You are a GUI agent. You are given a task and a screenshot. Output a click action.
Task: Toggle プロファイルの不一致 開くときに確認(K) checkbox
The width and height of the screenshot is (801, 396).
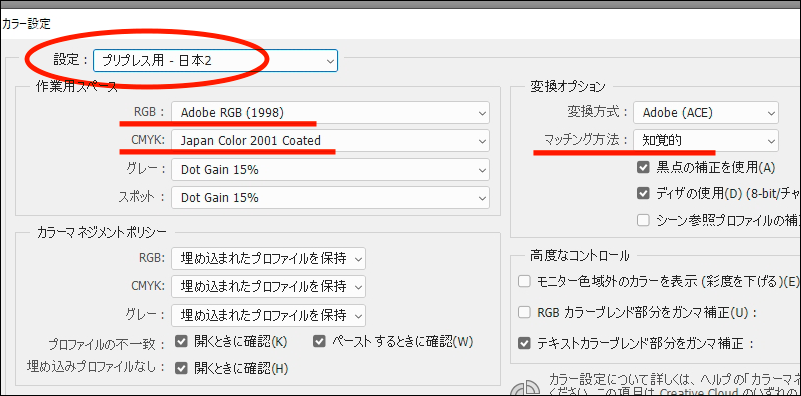(x=181, y=341)
